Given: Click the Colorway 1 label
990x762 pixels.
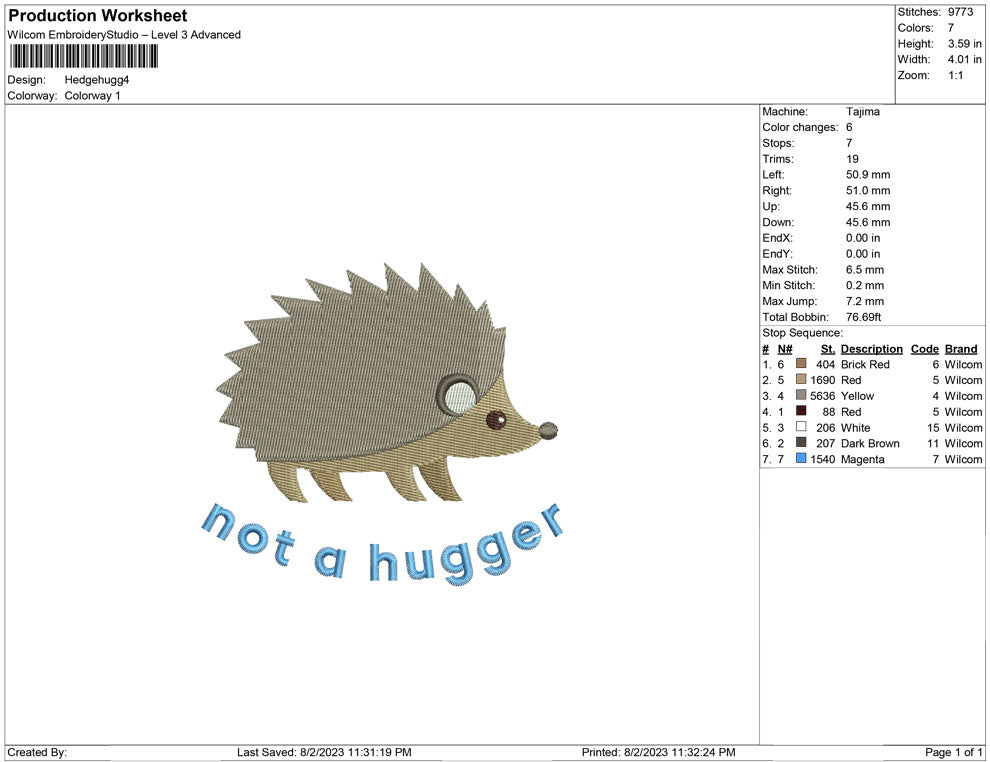Looking at the screenshot, I should pos(92,96).
